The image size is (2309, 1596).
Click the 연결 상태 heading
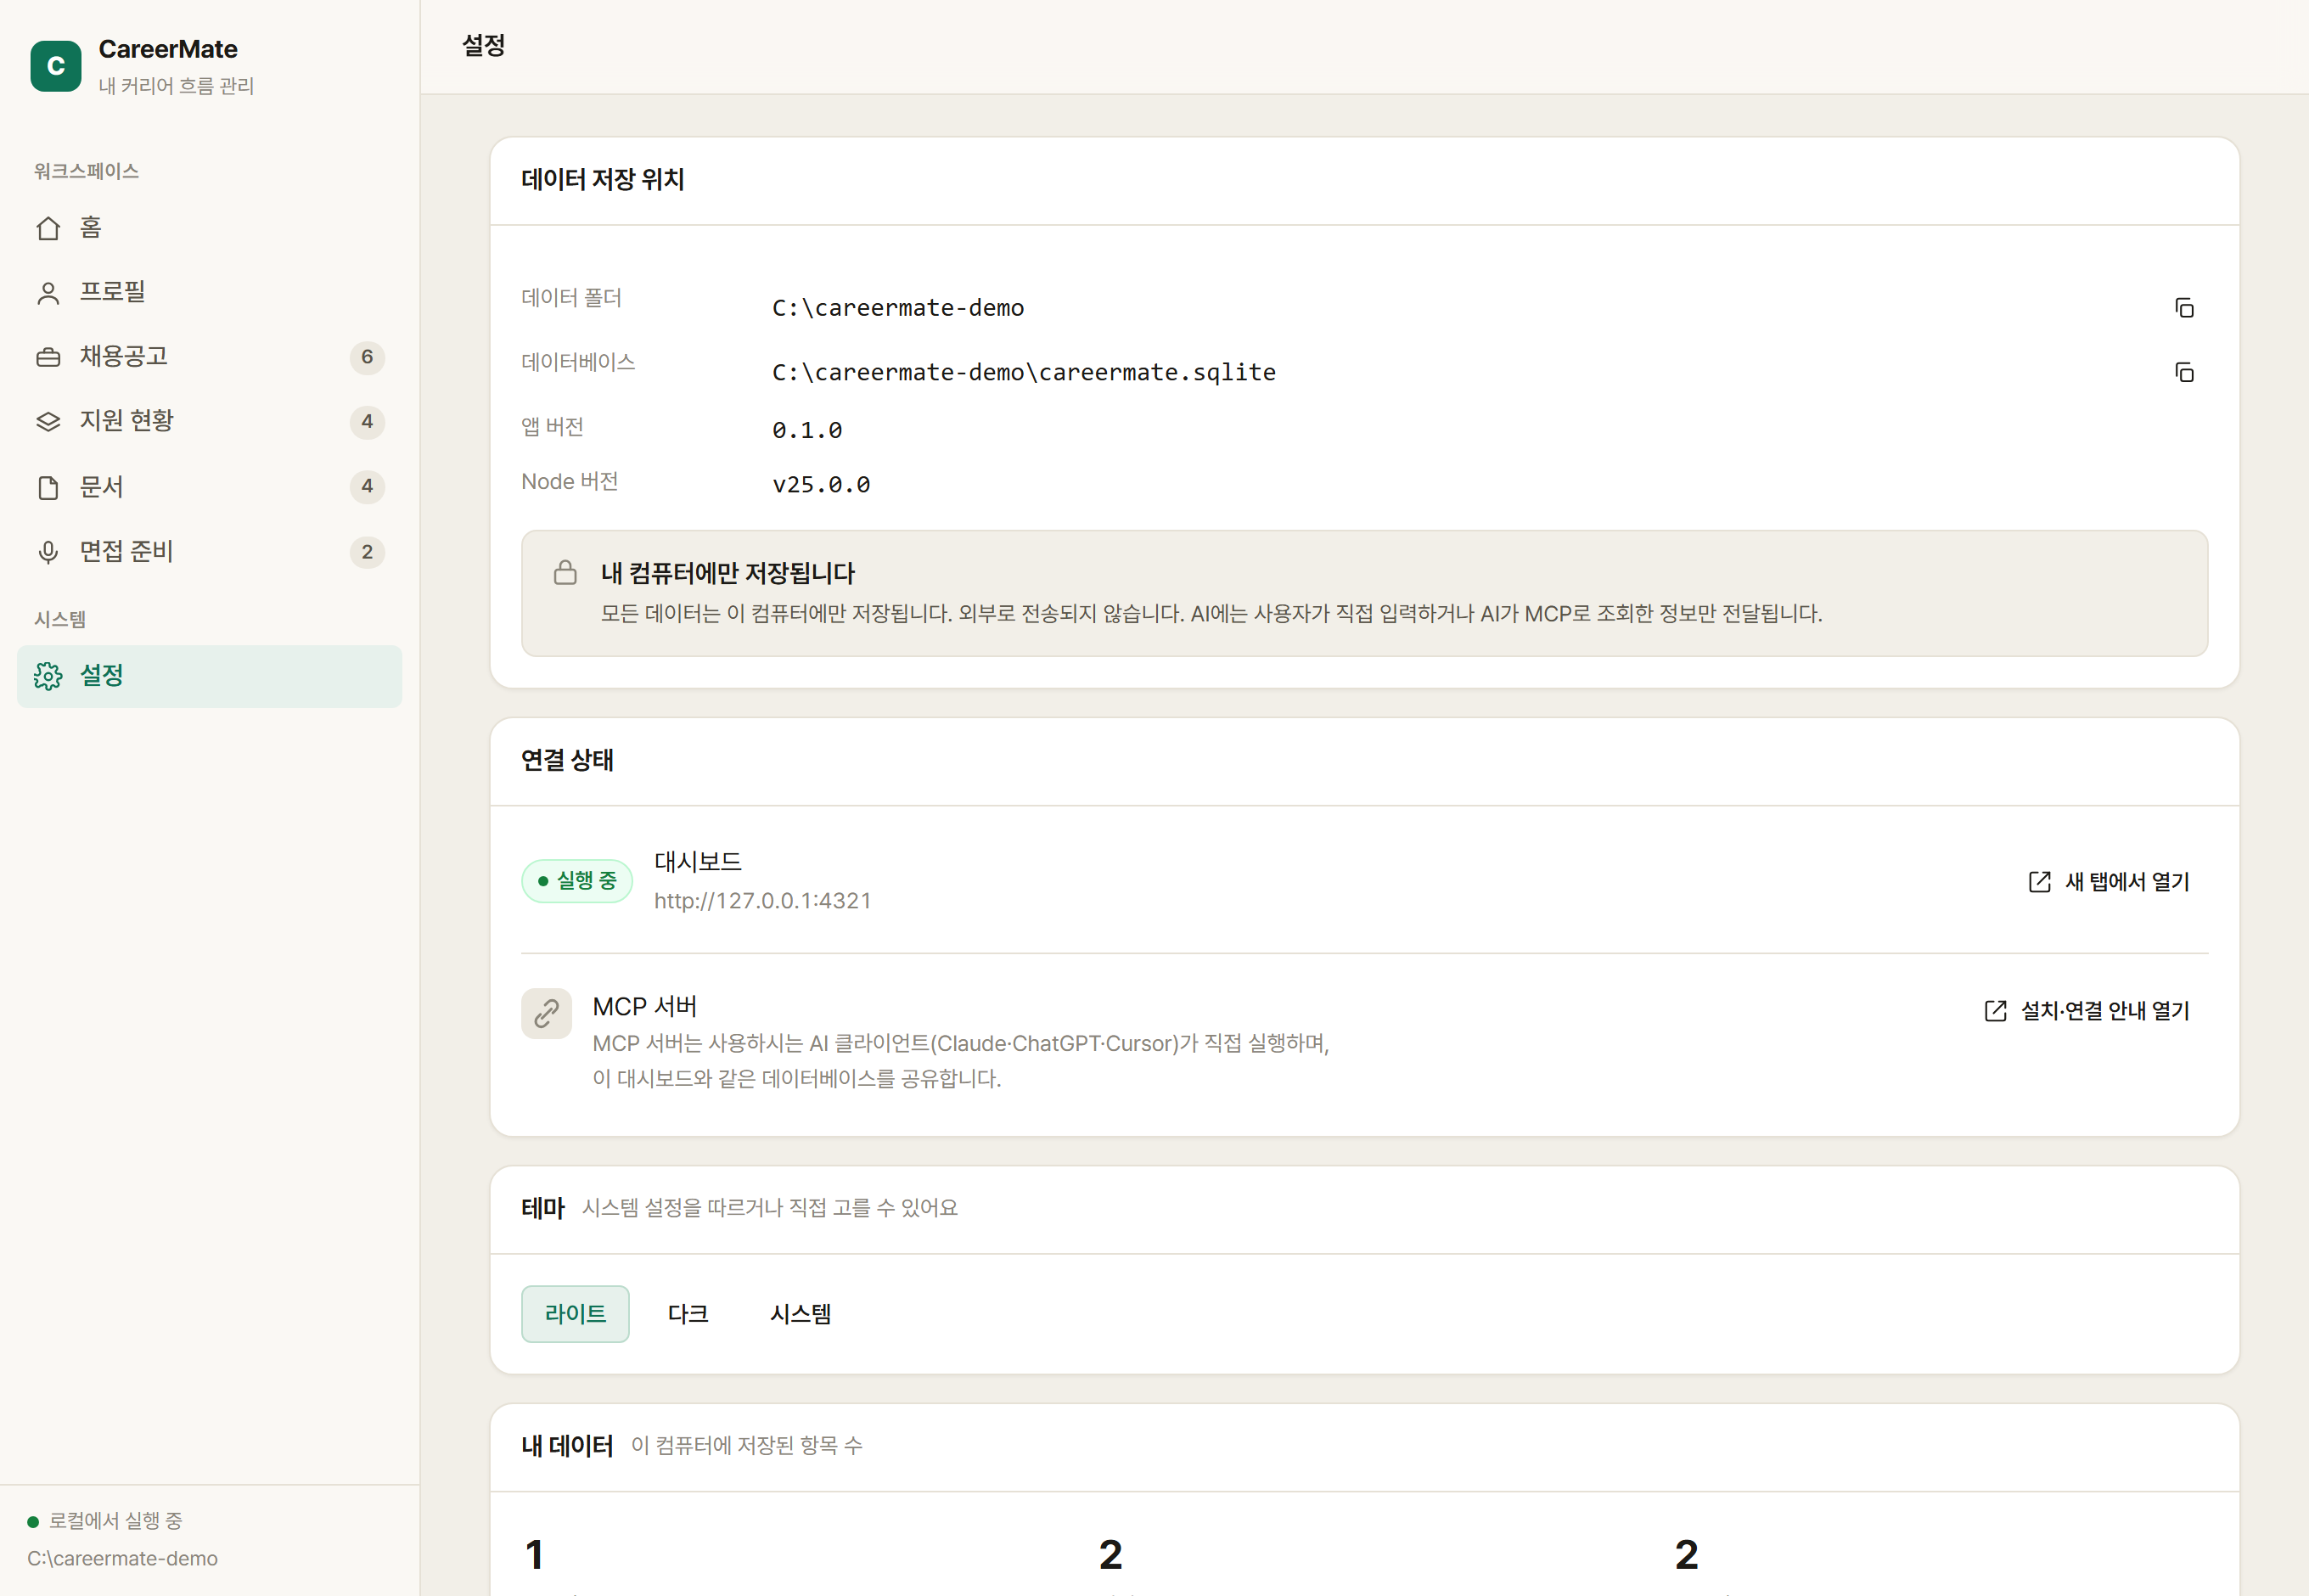567,761
